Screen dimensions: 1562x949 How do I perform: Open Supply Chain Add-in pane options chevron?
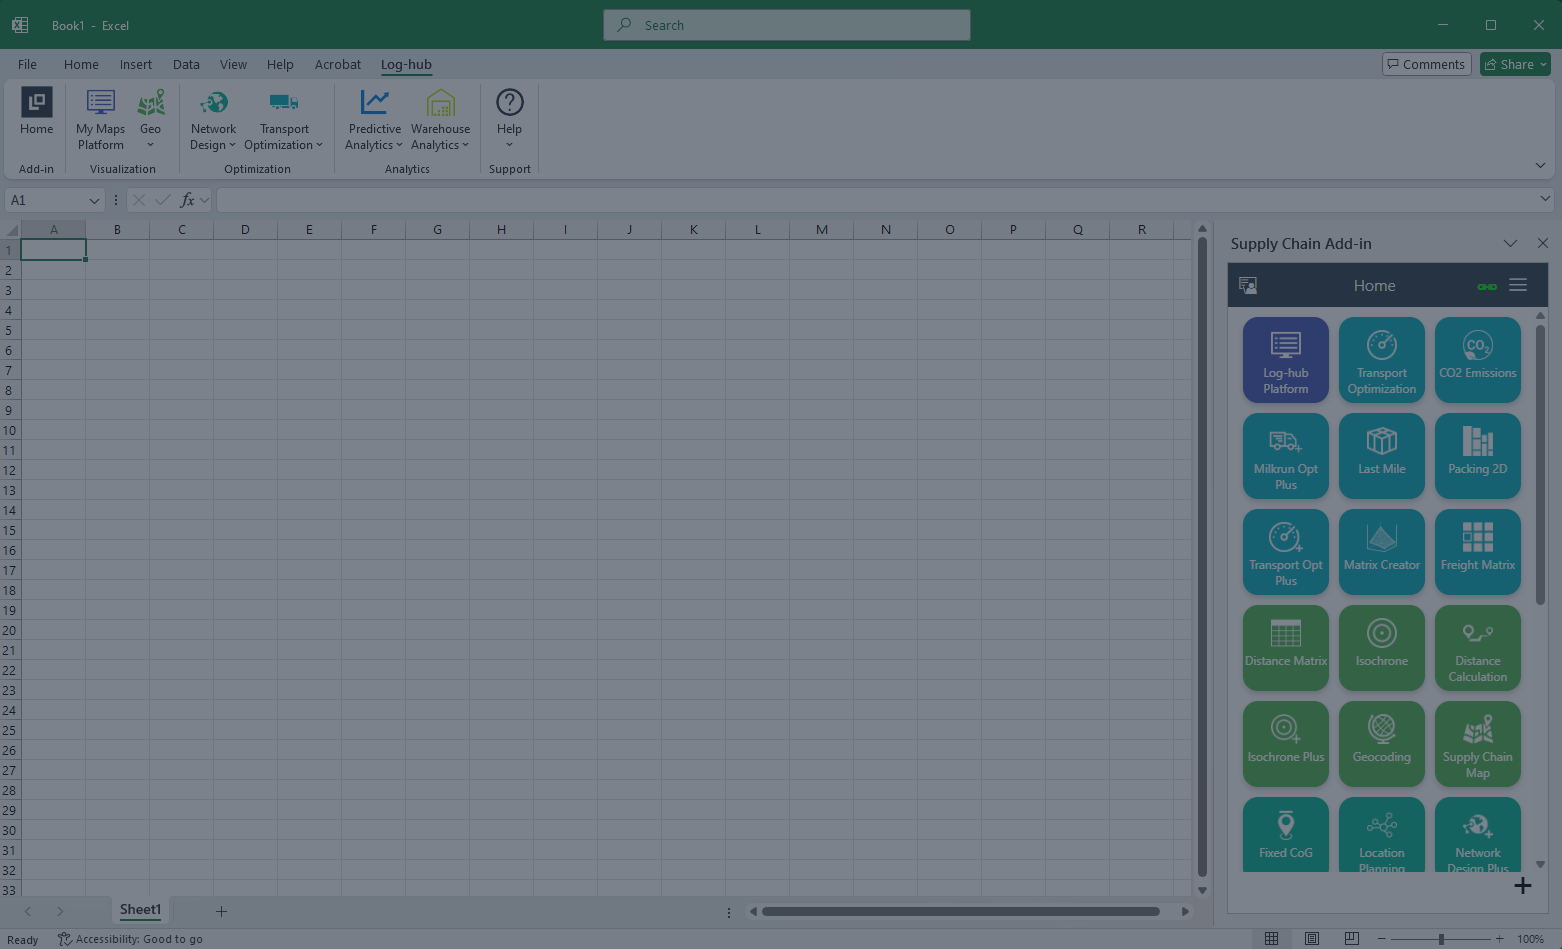(x=1510, y=243)
